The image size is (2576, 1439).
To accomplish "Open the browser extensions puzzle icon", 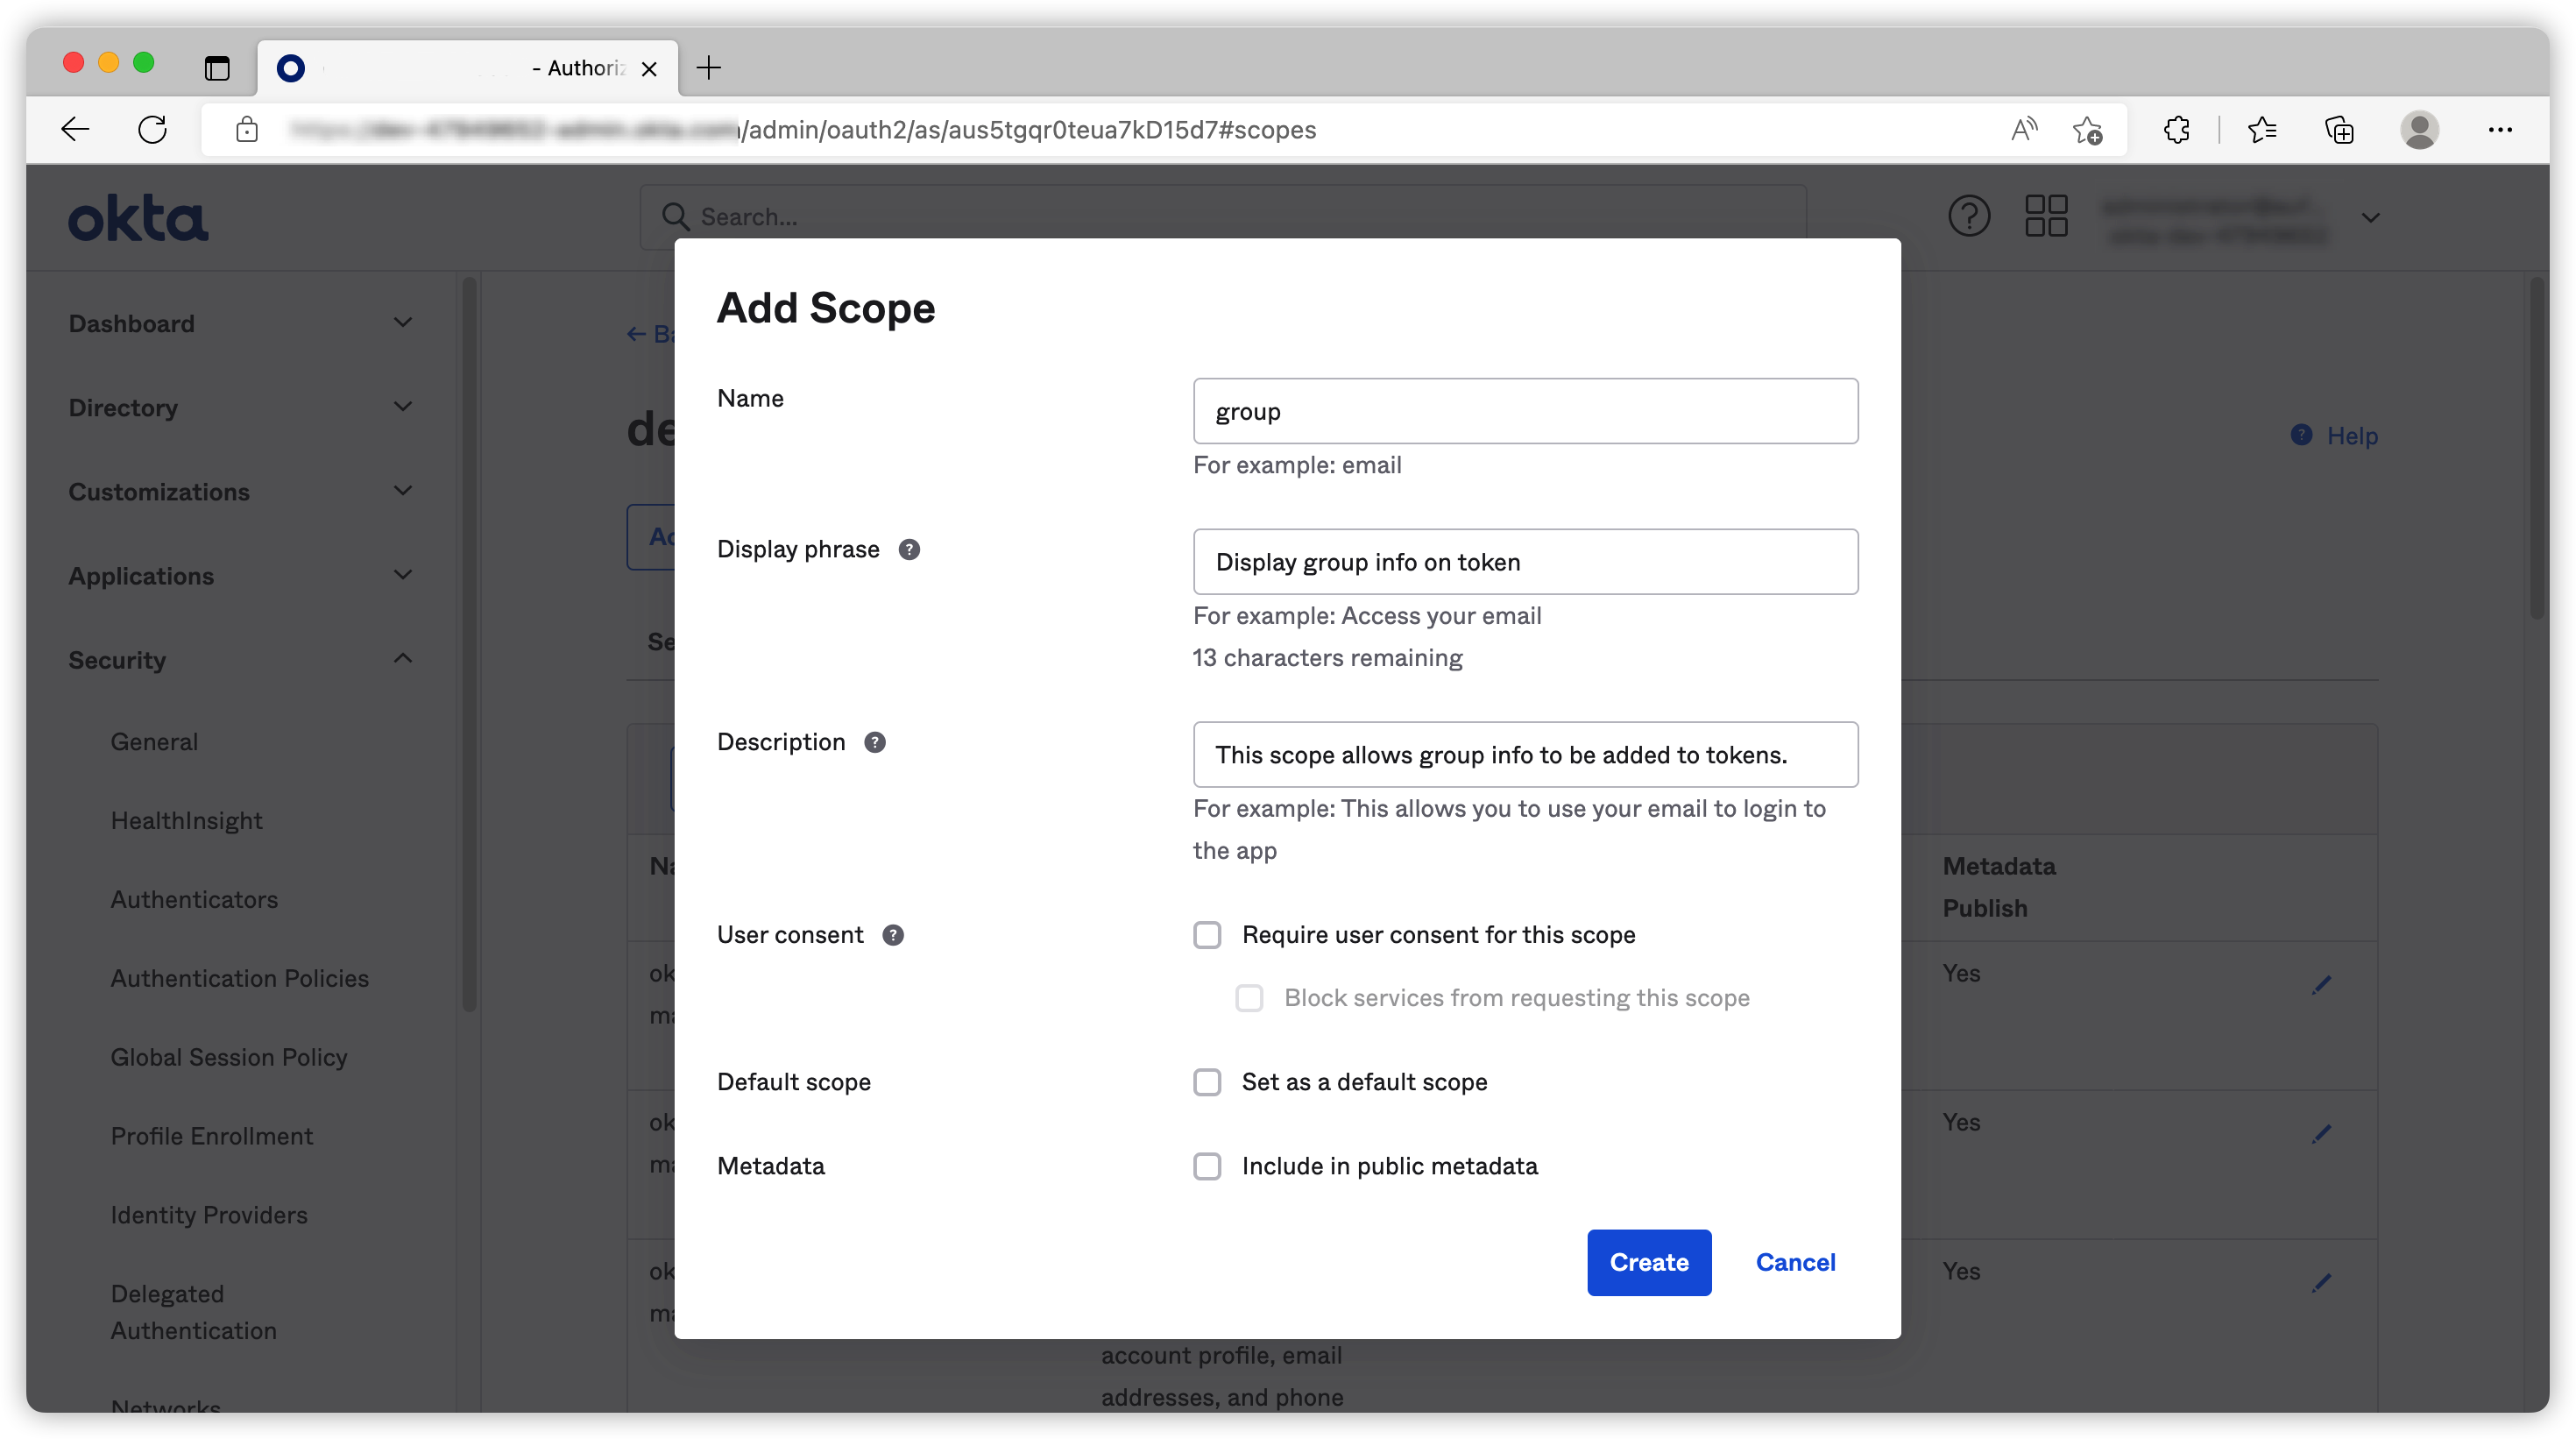I will pyautogui.click(x=2176, y=129).
